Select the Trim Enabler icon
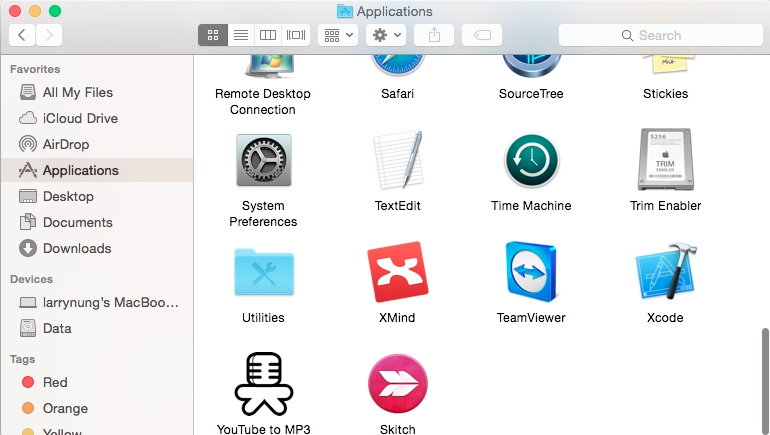The image size is (770, 435). point(665,160)
